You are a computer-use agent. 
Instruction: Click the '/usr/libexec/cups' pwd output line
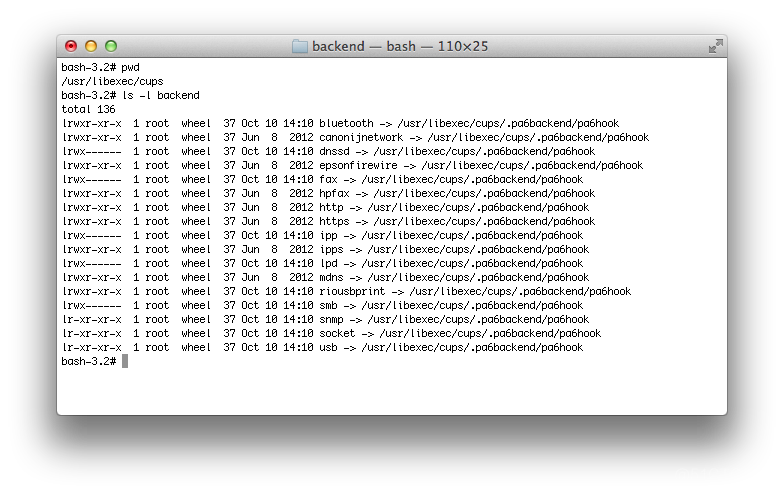tap(112, 82)
